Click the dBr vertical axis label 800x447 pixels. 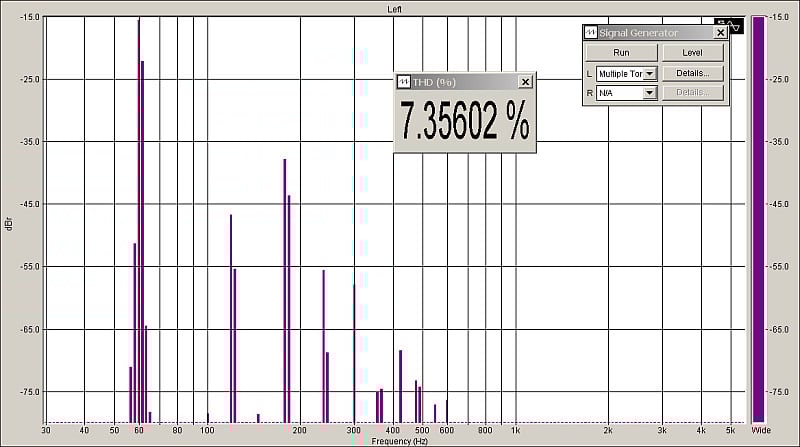point(9,225)
